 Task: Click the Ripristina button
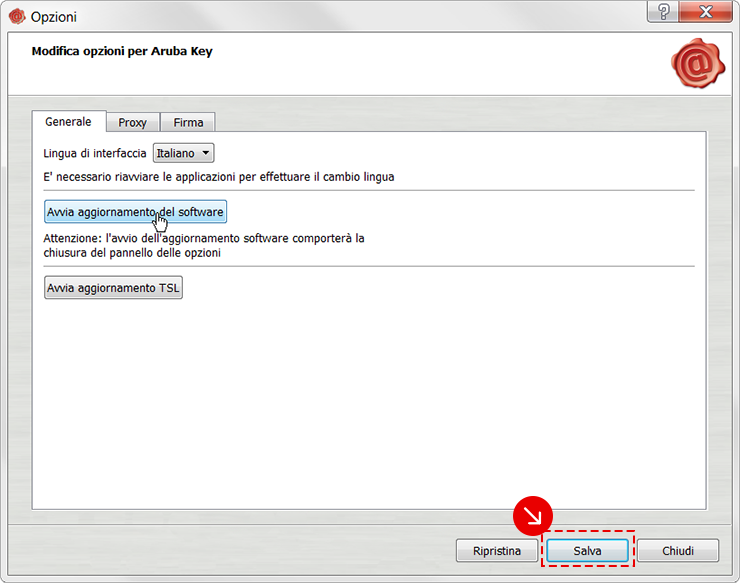point(497,551)
